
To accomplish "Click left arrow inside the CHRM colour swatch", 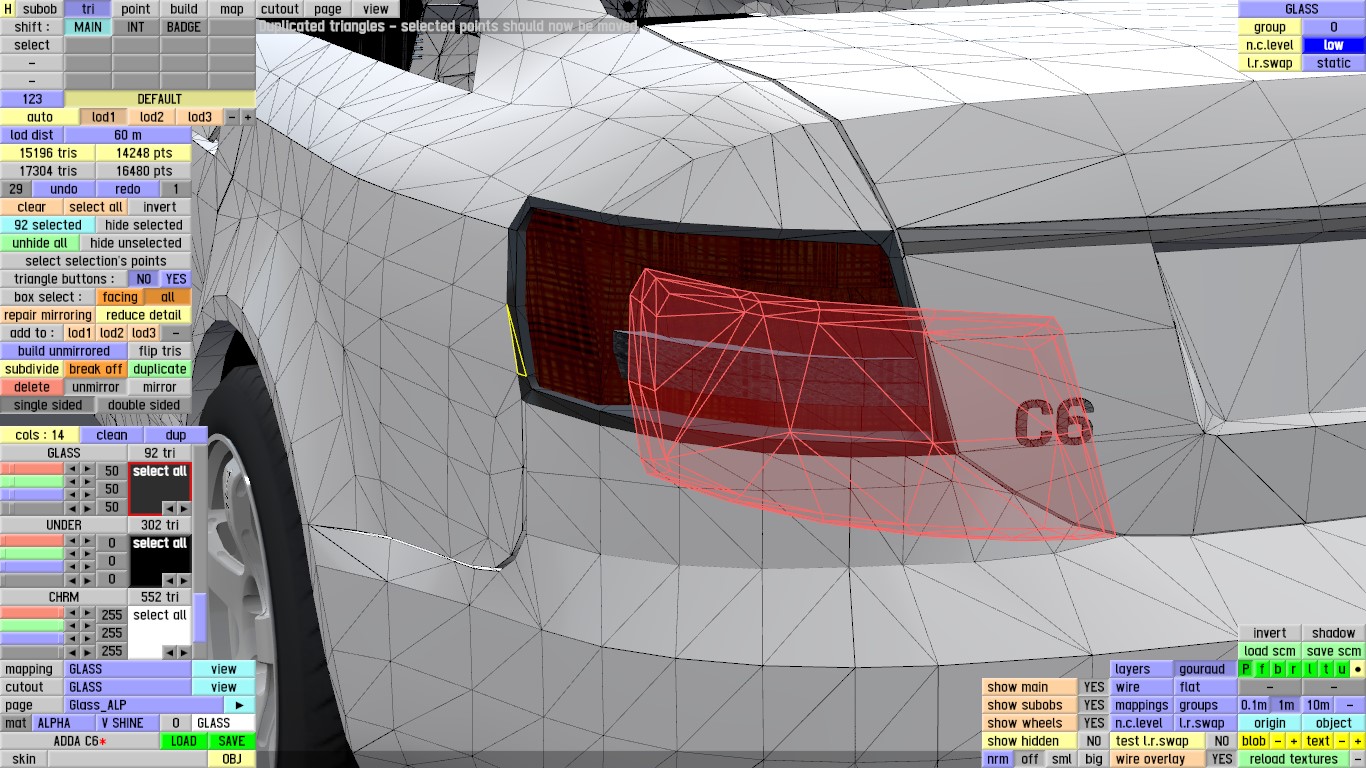I will pyautogui.click(x=169, y=652).
